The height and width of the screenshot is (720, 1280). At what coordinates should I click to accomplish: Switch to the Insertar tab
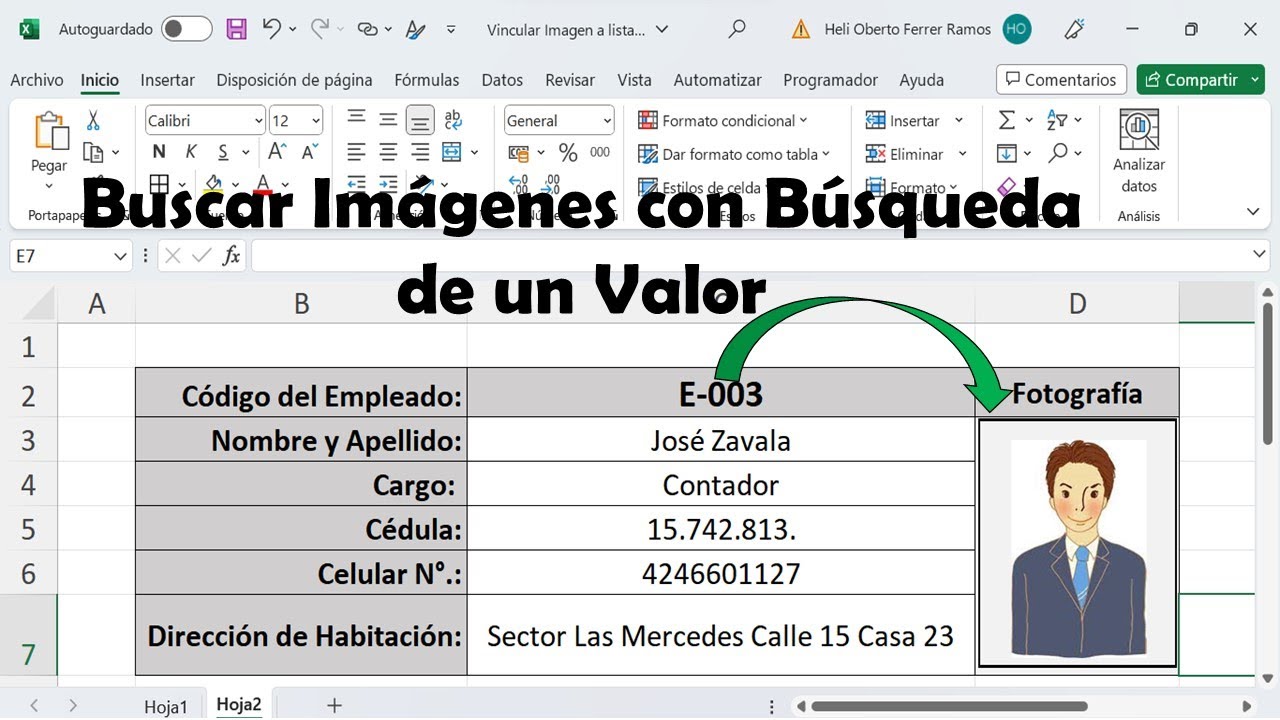[168, 80]
